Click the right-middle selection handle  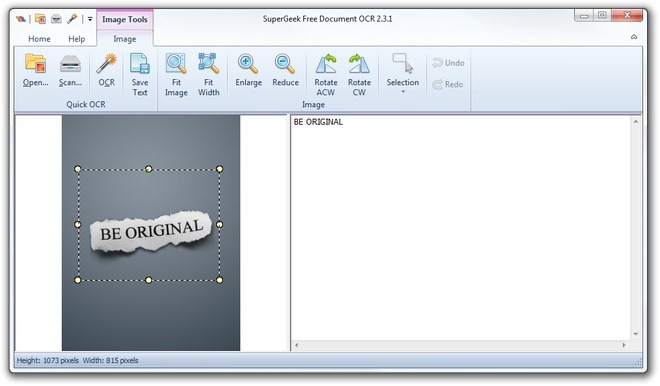[x=219, y=224]
